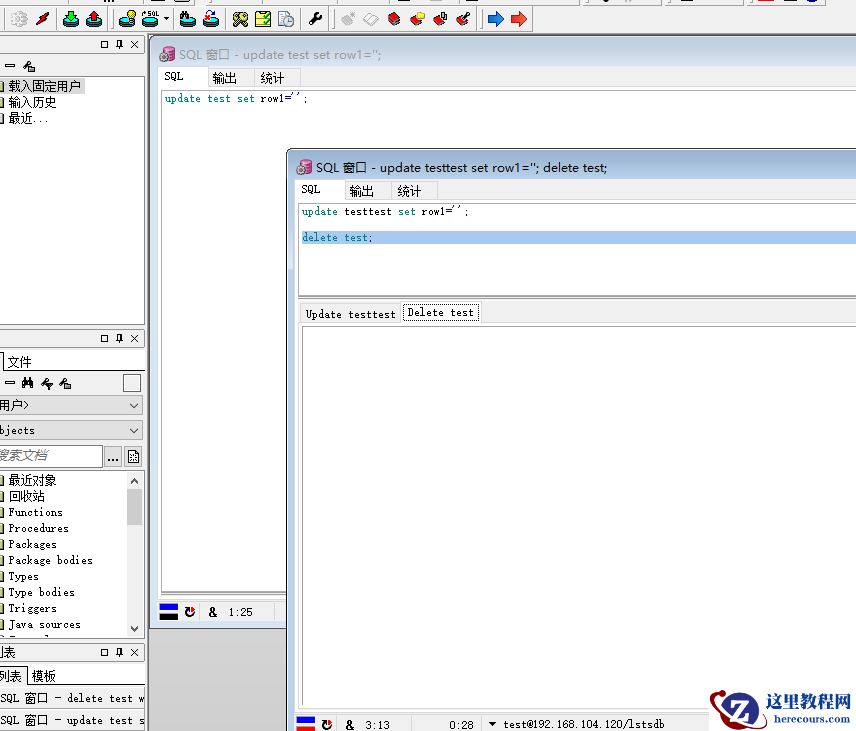Image resolution: width=856 pixels, height=731 pixels.
Task: Pin the top-left panel using pushpin
Action: 120,45
